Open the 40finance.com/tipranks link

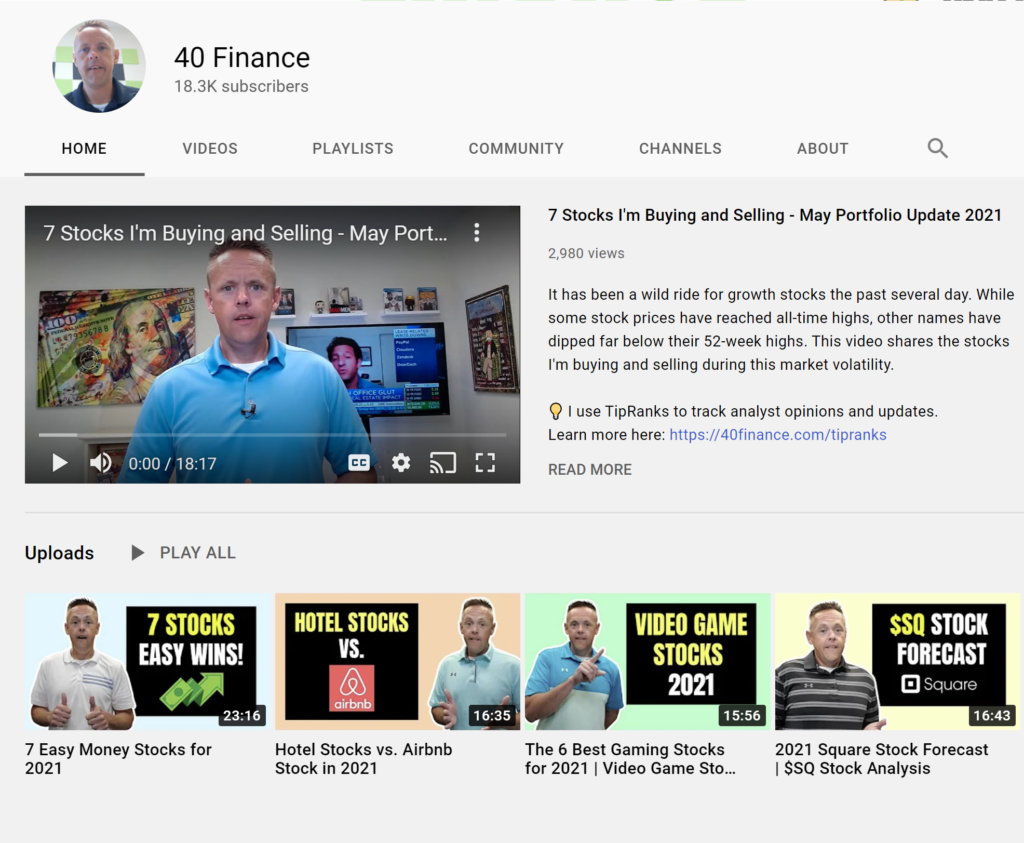click(777, 434)
